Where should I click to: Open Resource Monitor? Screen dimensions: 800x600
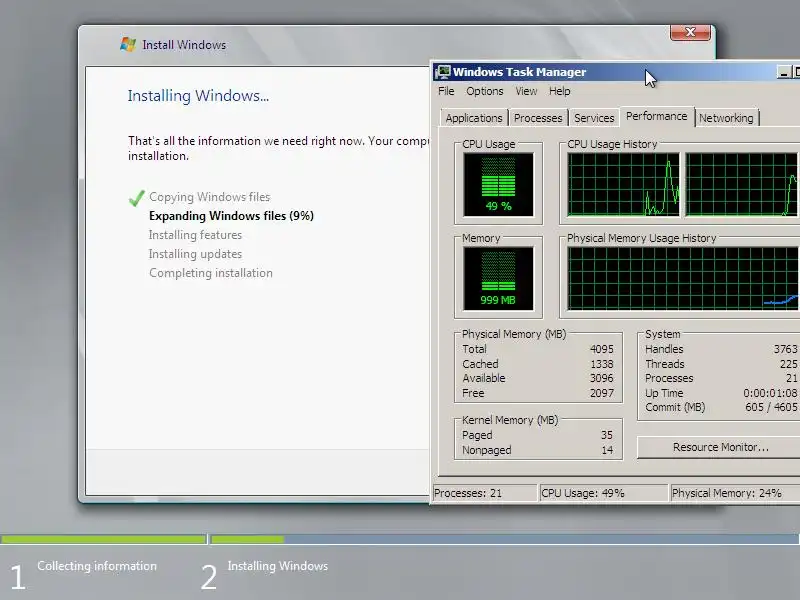[720, 447]
